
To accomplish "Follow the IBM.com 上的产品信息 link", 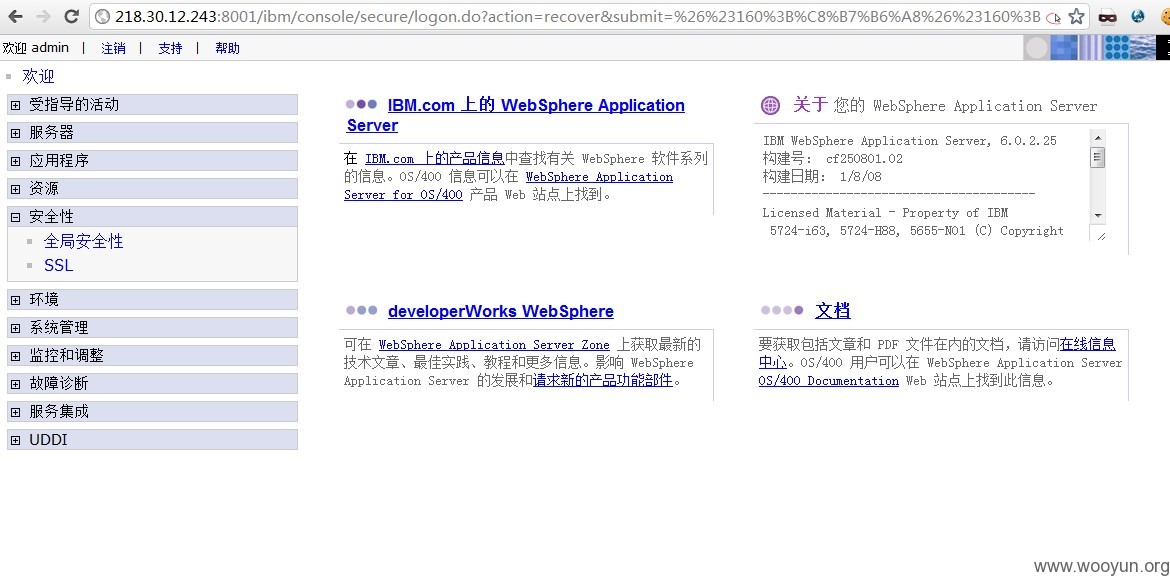I will 434,158.
